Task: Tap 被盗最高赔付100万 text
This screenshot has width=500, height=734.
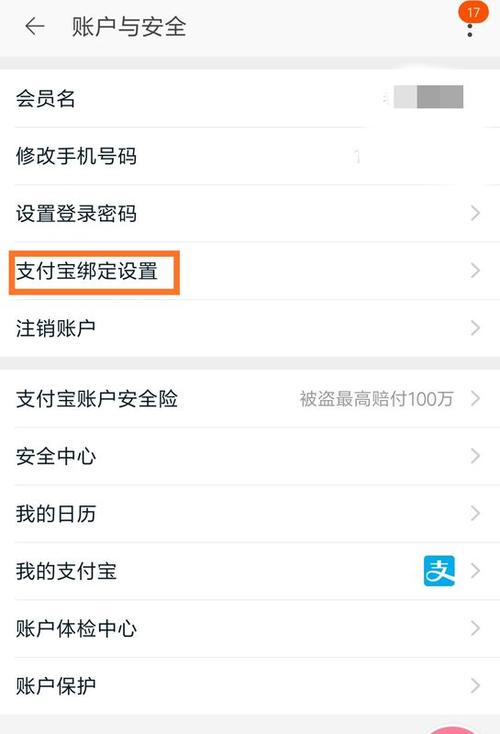Action: tap(376, 399)
